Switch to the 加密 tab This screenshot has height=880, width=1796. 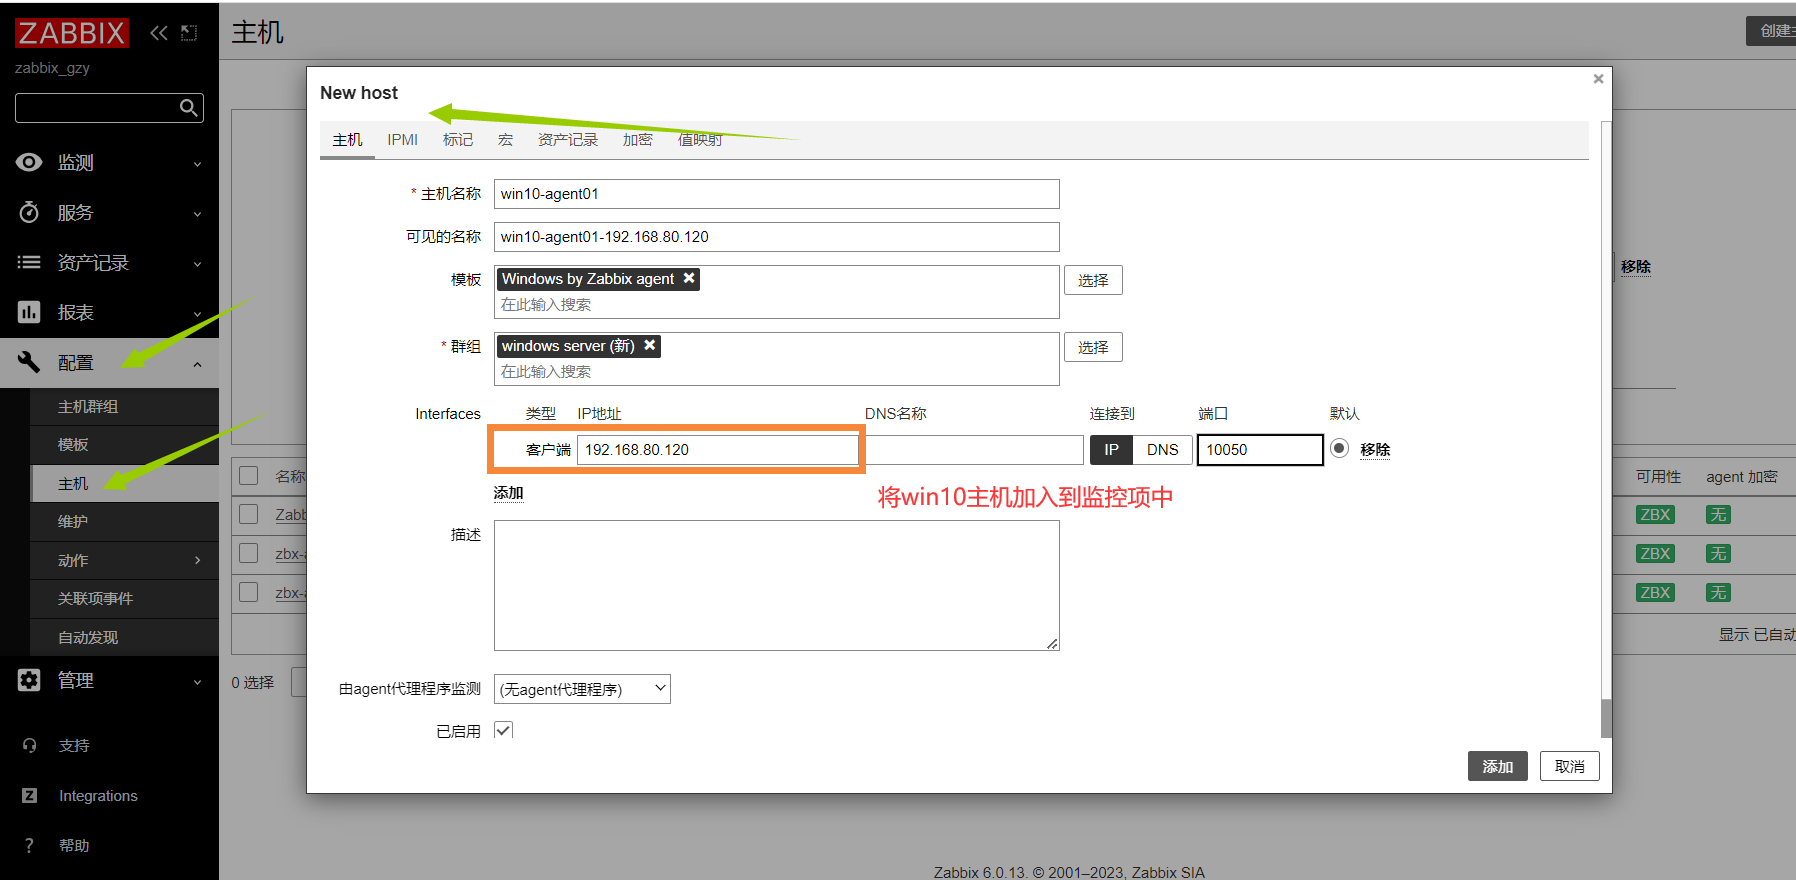pos(637,140)
